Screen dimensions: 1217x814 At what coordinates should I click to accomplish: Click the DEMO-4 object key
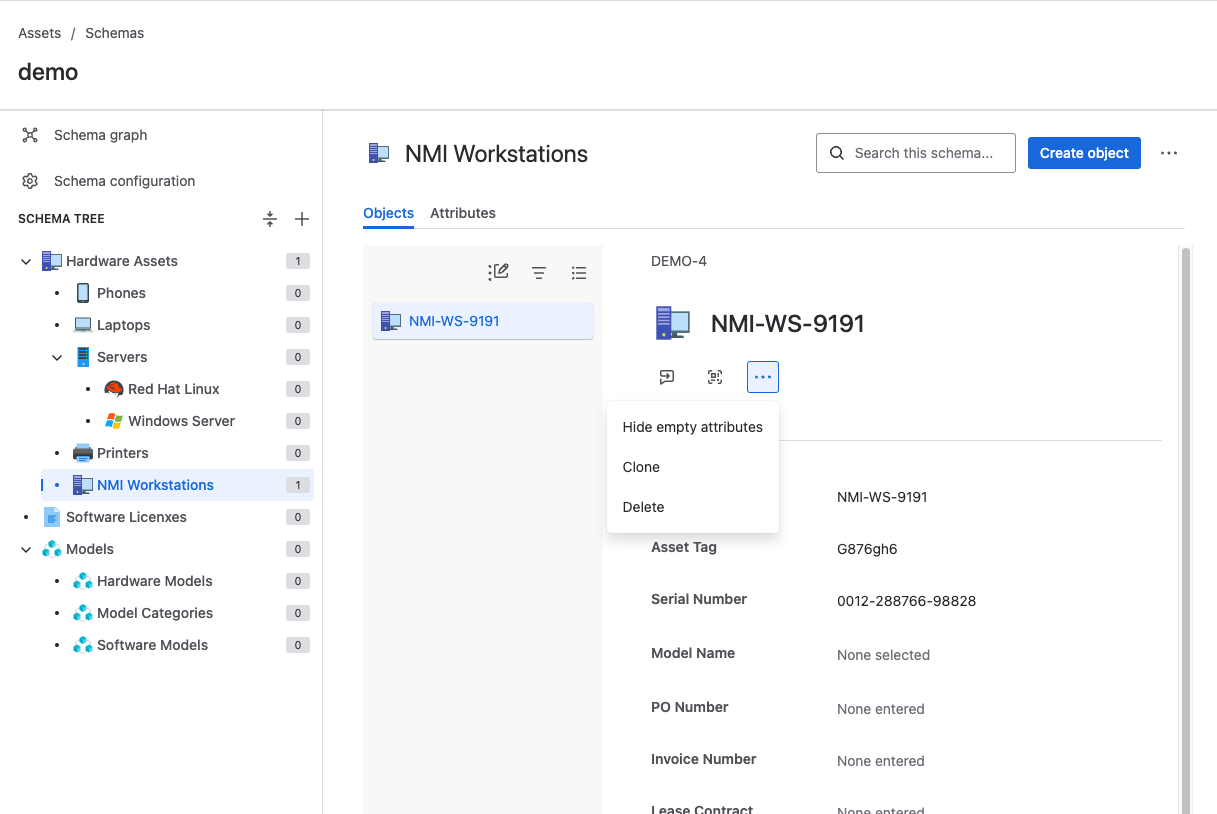pyautogui.click(x=679, y=261)
